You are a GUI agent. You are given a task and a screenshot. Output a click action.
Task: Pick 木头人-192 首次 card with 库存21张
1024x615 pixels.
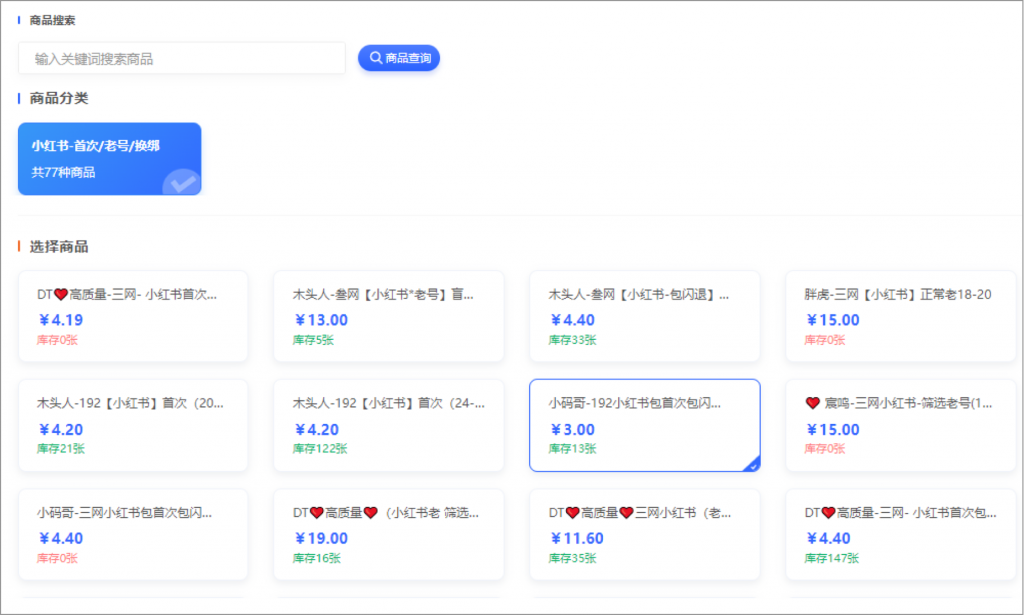click(x=132, y=425)
